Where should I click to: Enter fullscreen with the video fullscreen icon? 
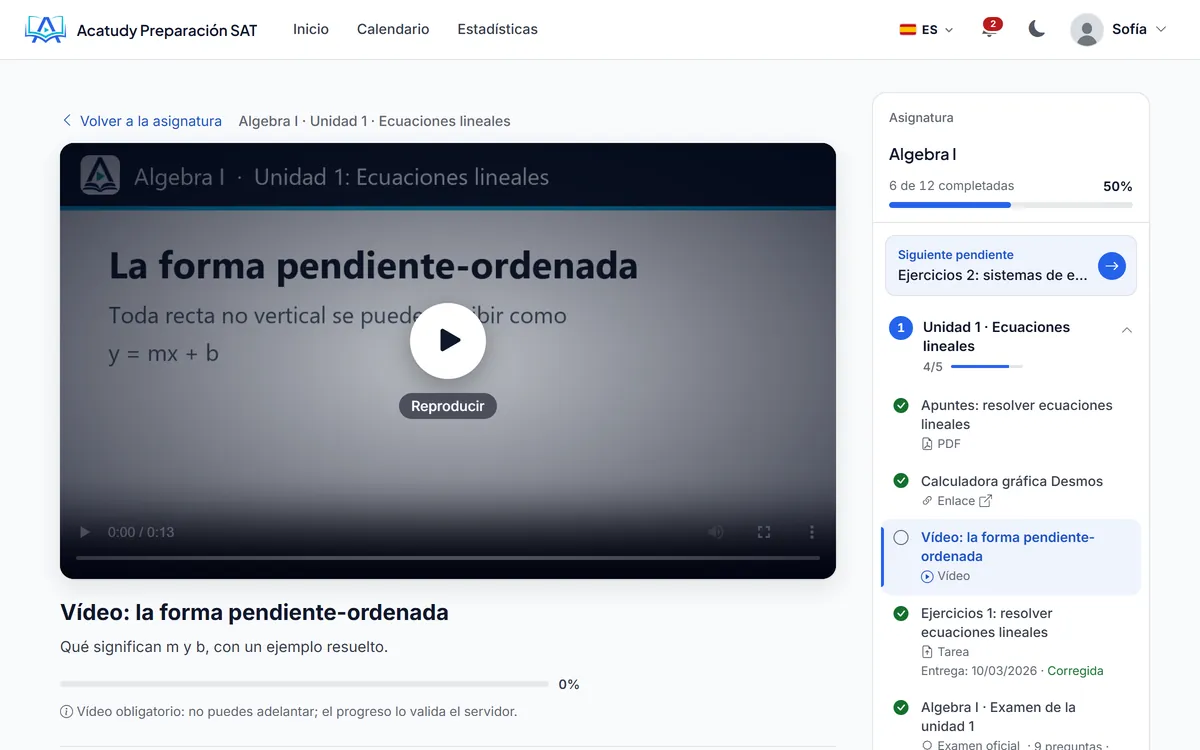coord(764,532)
